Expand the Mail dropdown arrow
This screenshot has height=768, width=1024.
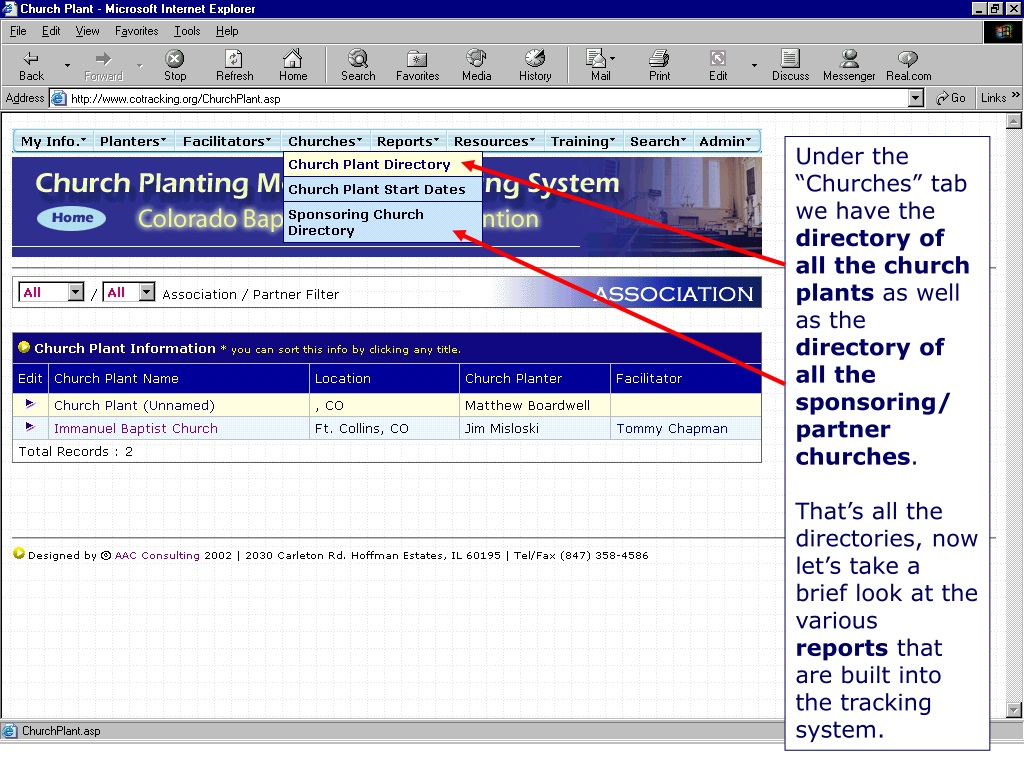(x=613, y=58)
